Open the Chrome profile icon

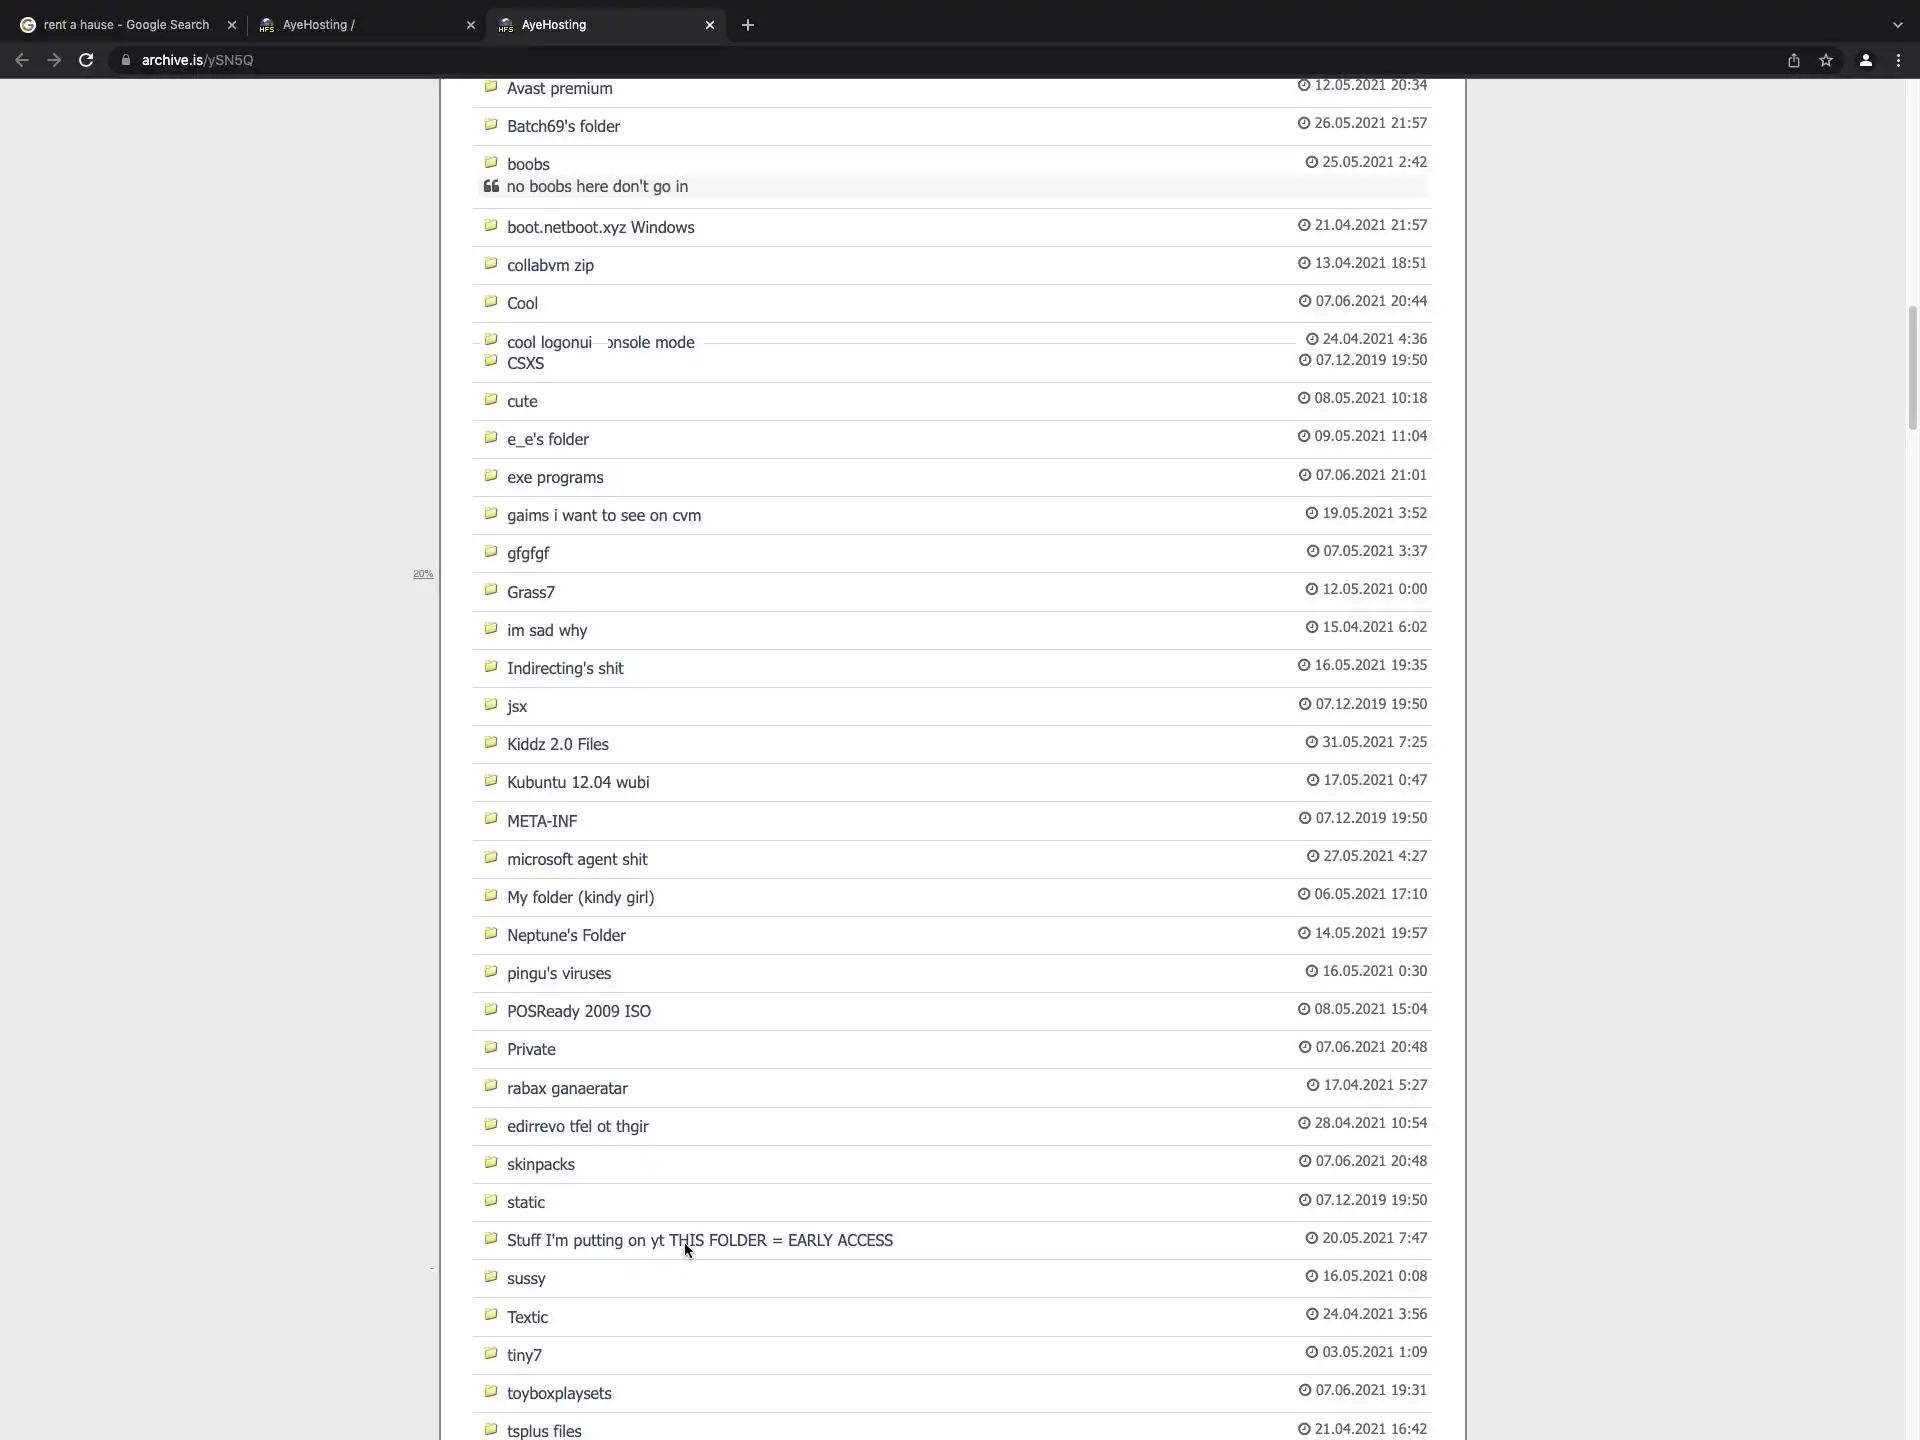point(1866,60)
